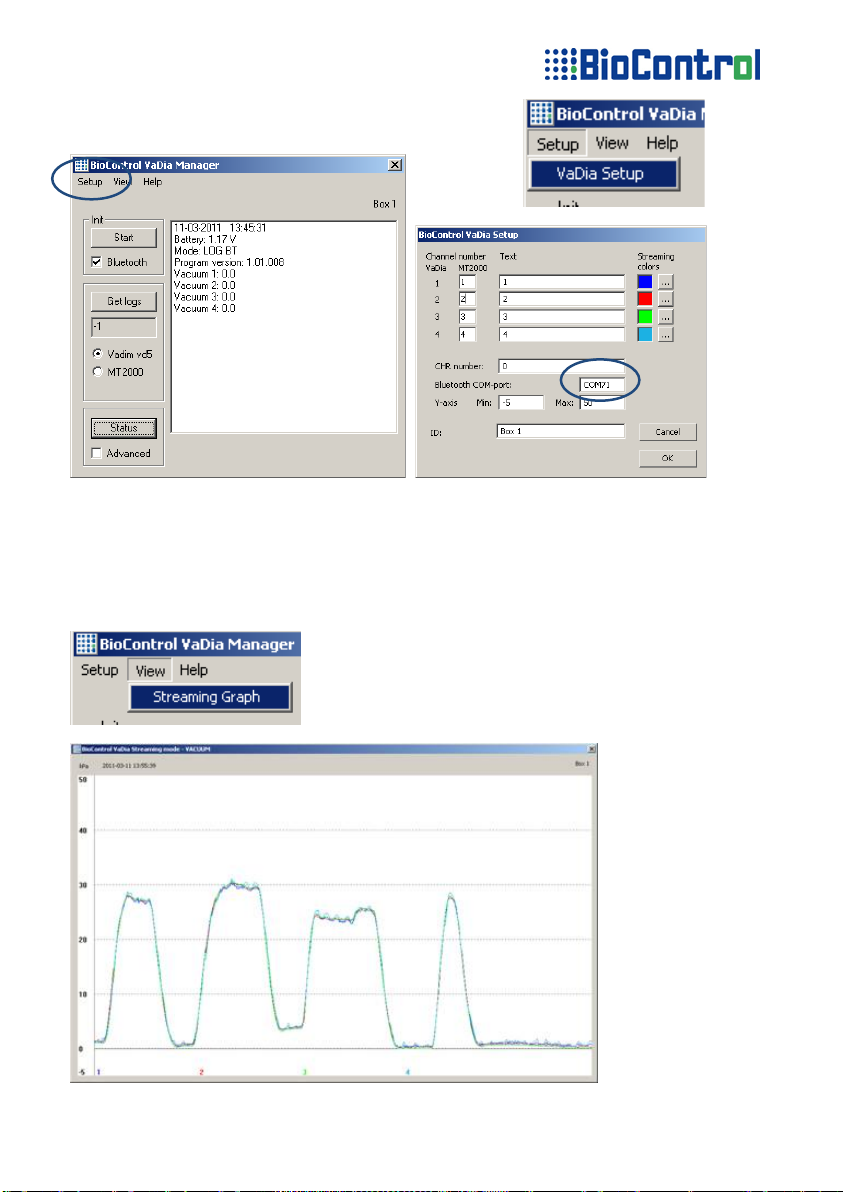Click MT2000 channel number field for VaDia channel 3

pyautogui.click(x=467, y=317)
